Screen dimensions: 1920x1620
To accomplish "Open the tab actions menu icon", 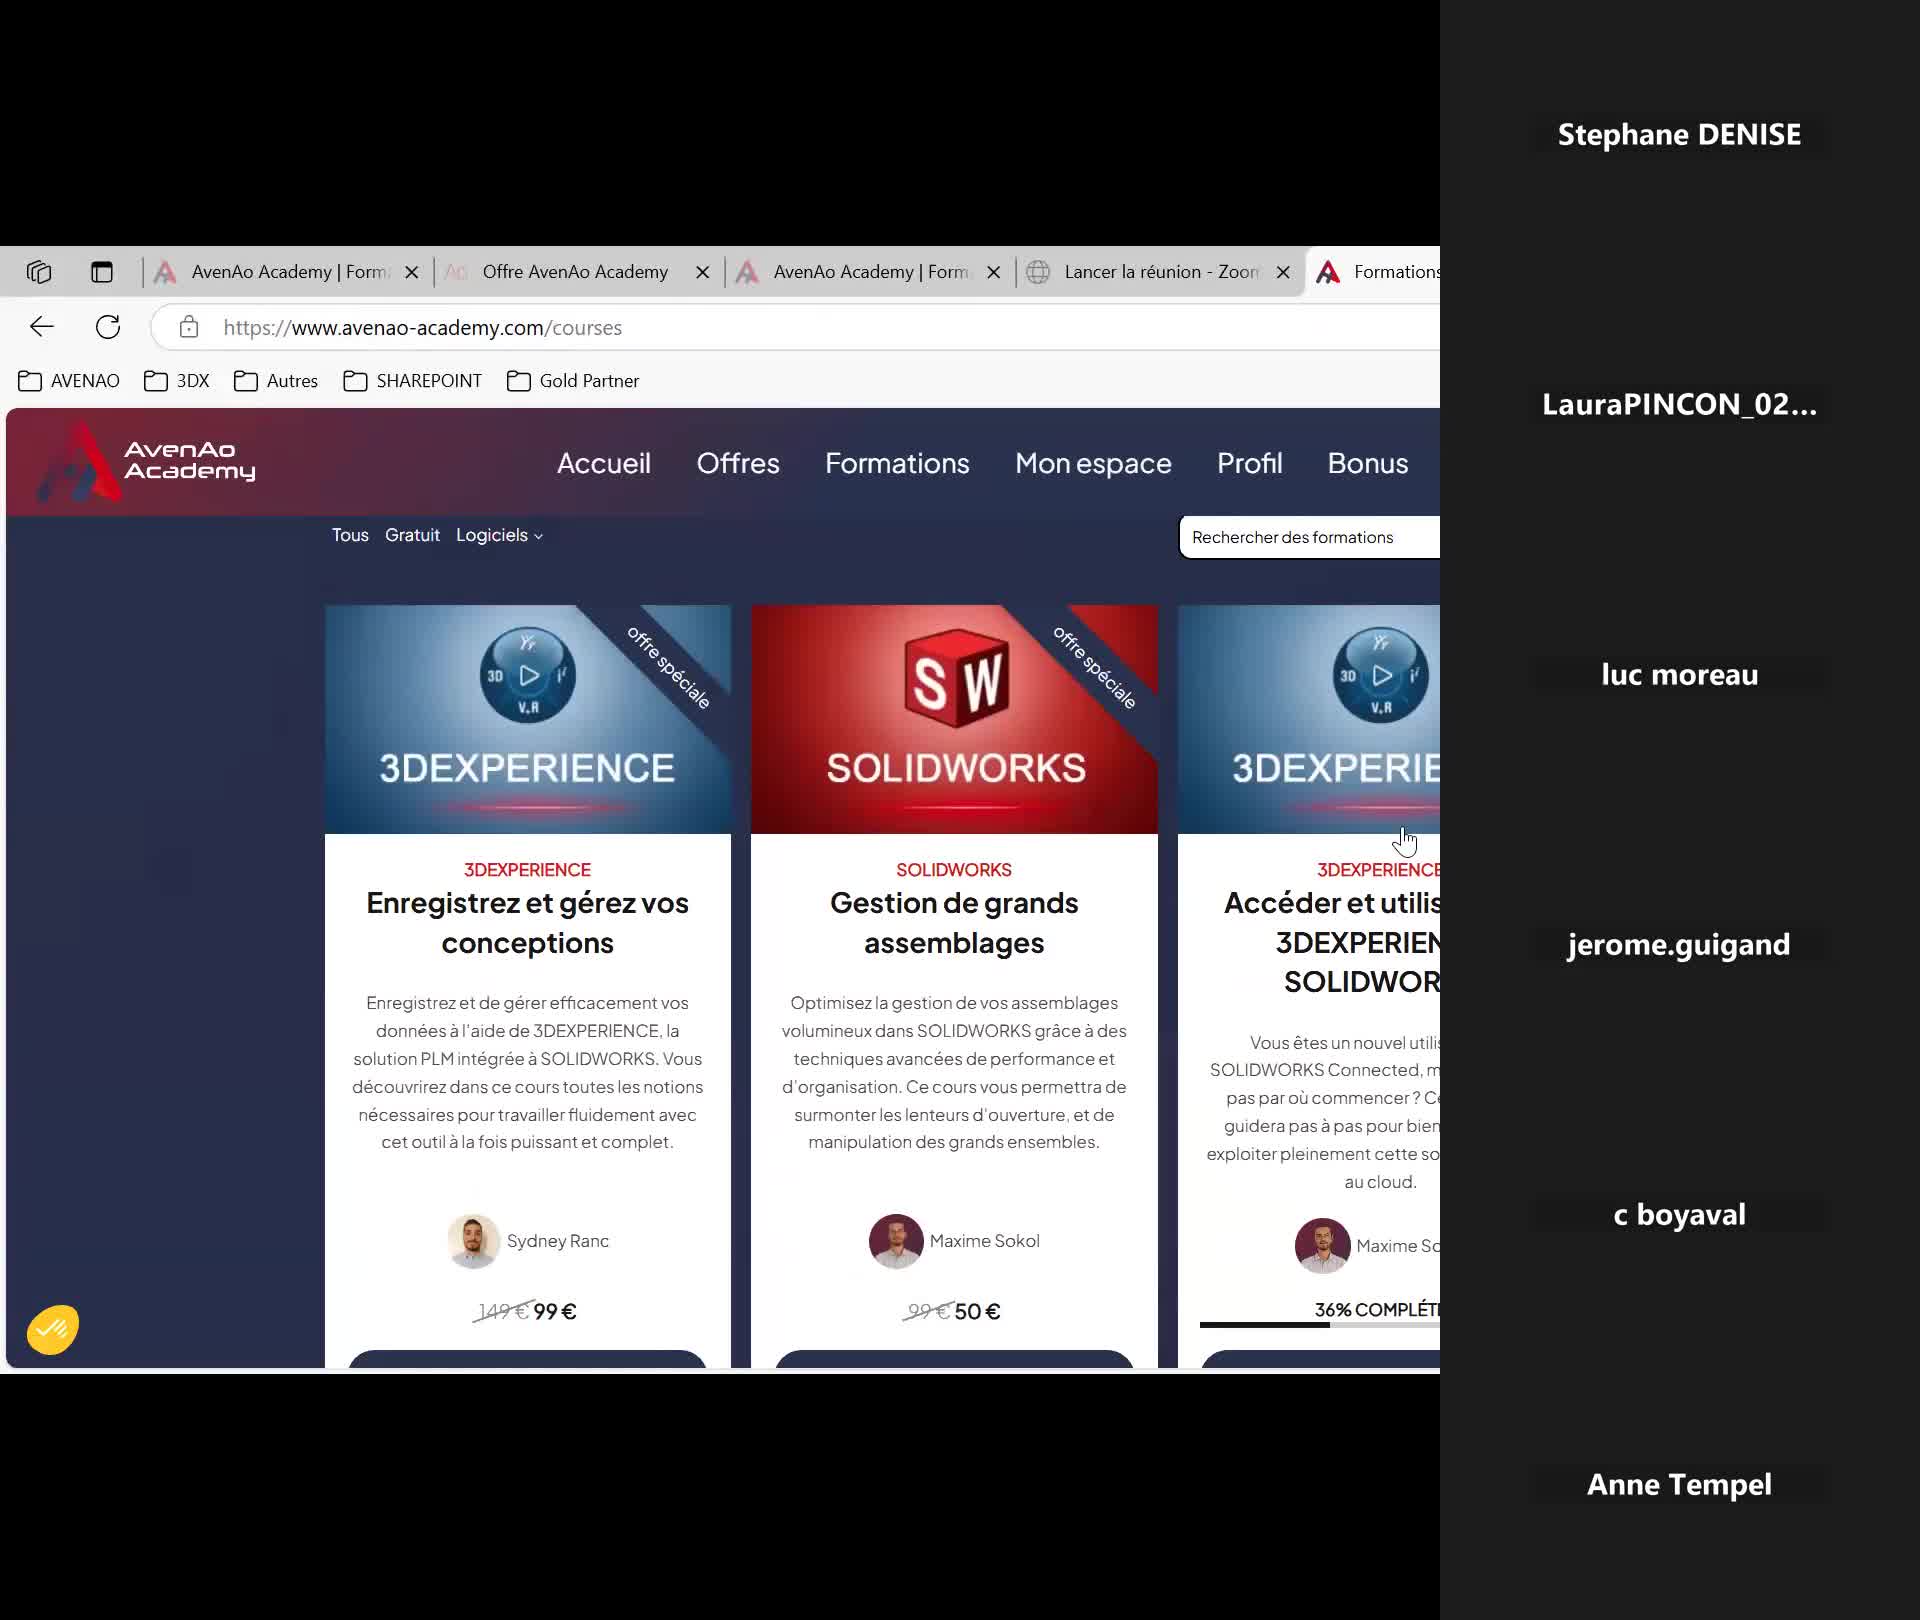I will tap(102, 272).
